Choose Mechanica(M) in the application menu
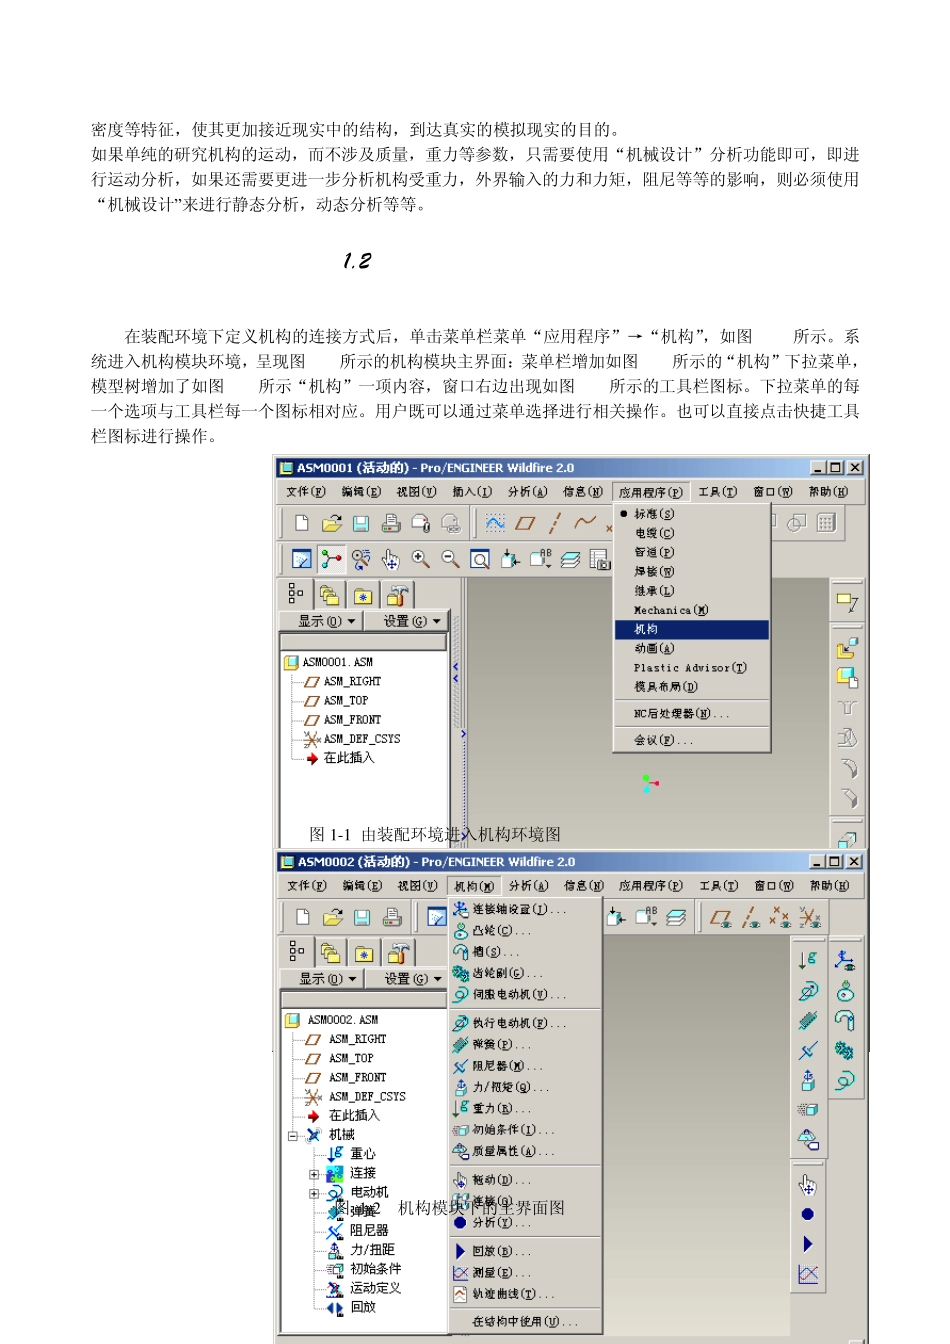This screenshot has height=1344, width=950. 691,610
